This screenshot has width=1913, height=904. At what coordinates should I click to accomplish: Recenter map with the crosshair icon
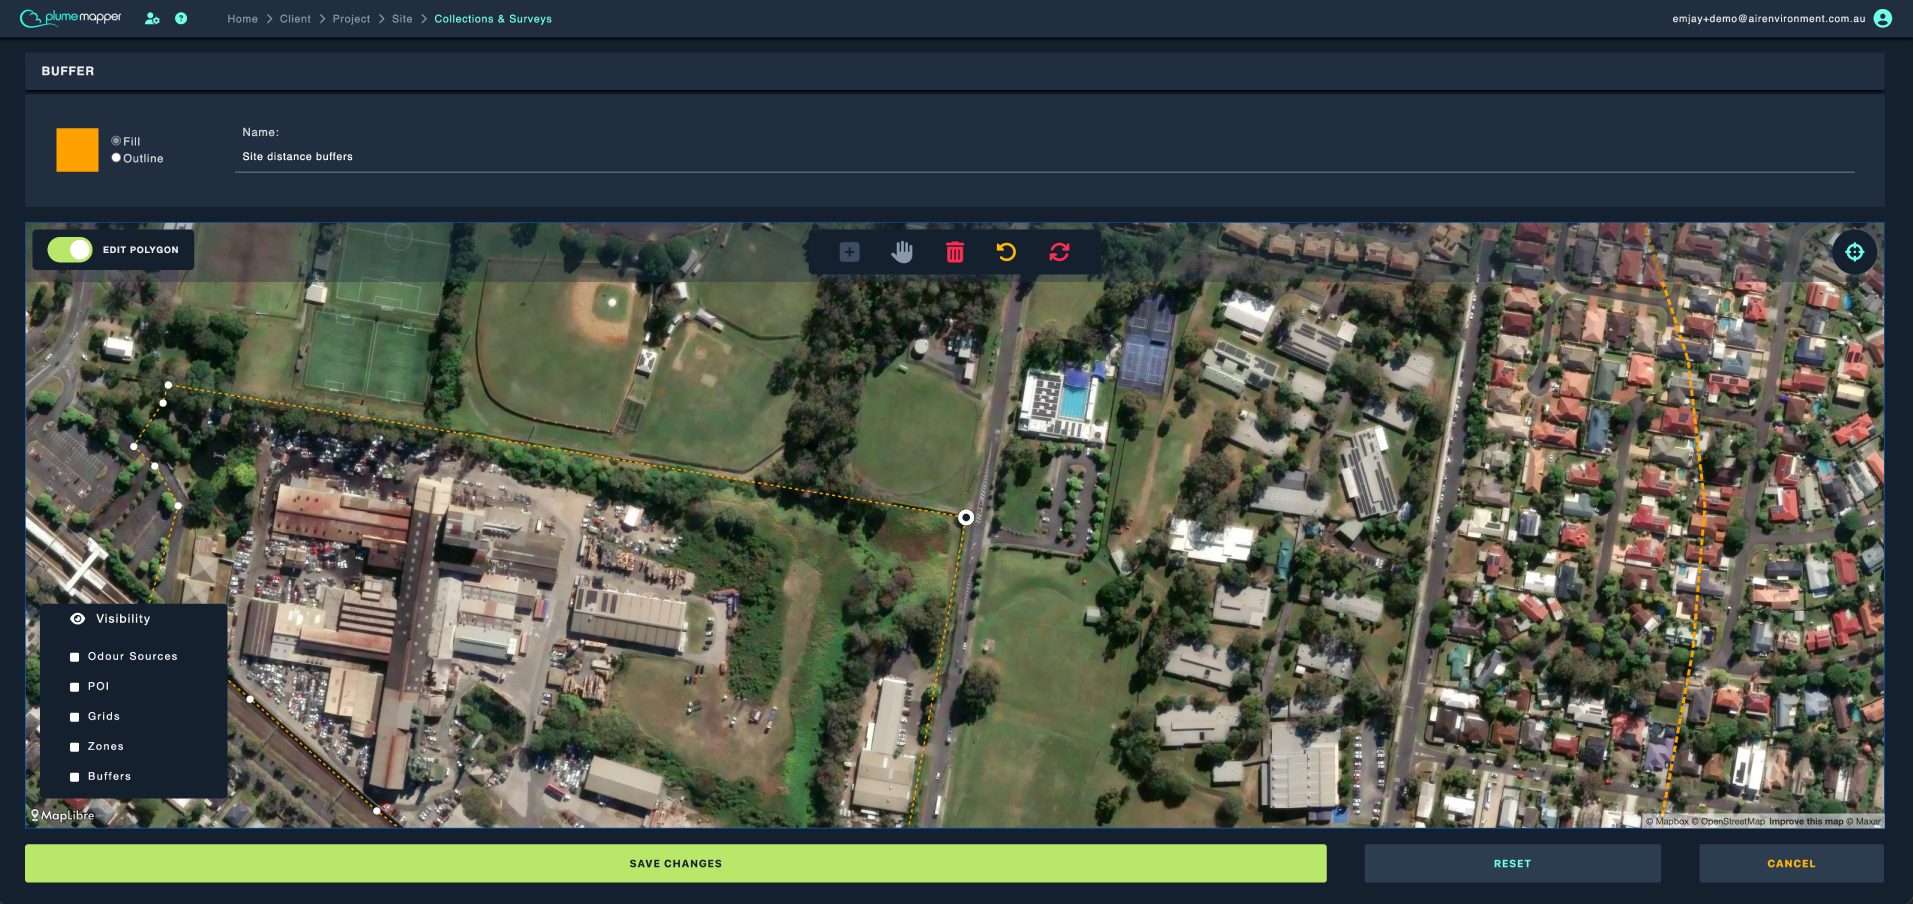(1854, 252)
